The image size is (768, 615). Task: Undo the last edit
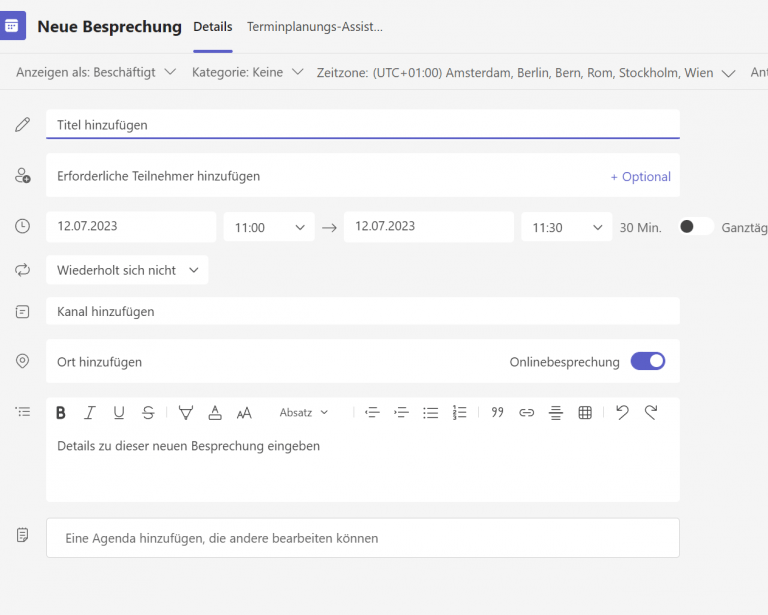tap(622, 412)
